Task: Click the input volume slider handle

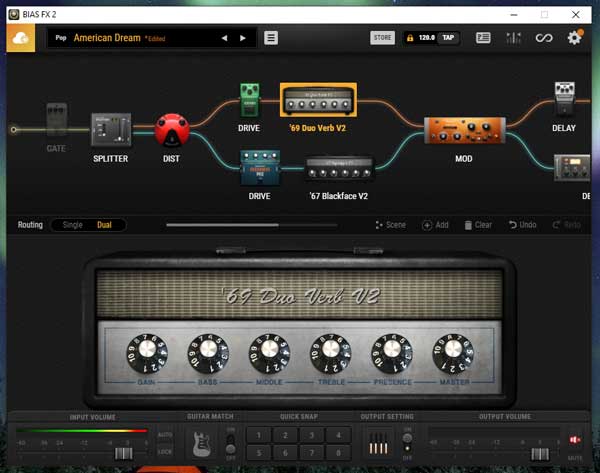Action: (124, 454)
